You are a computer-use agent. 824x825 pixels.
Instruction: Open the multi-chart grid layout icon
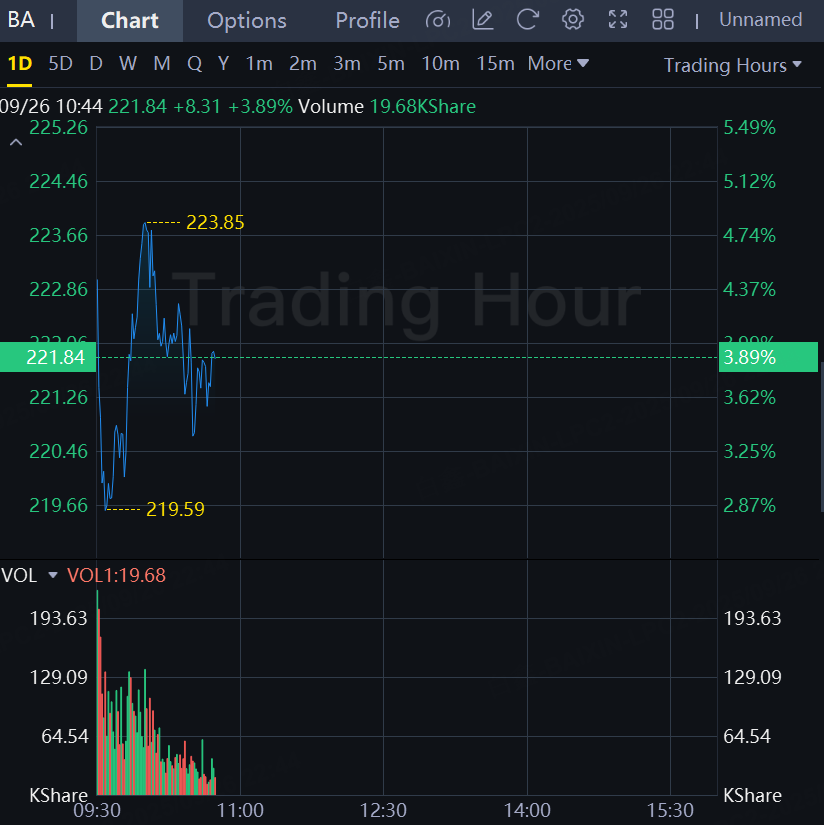coord(663,20)
